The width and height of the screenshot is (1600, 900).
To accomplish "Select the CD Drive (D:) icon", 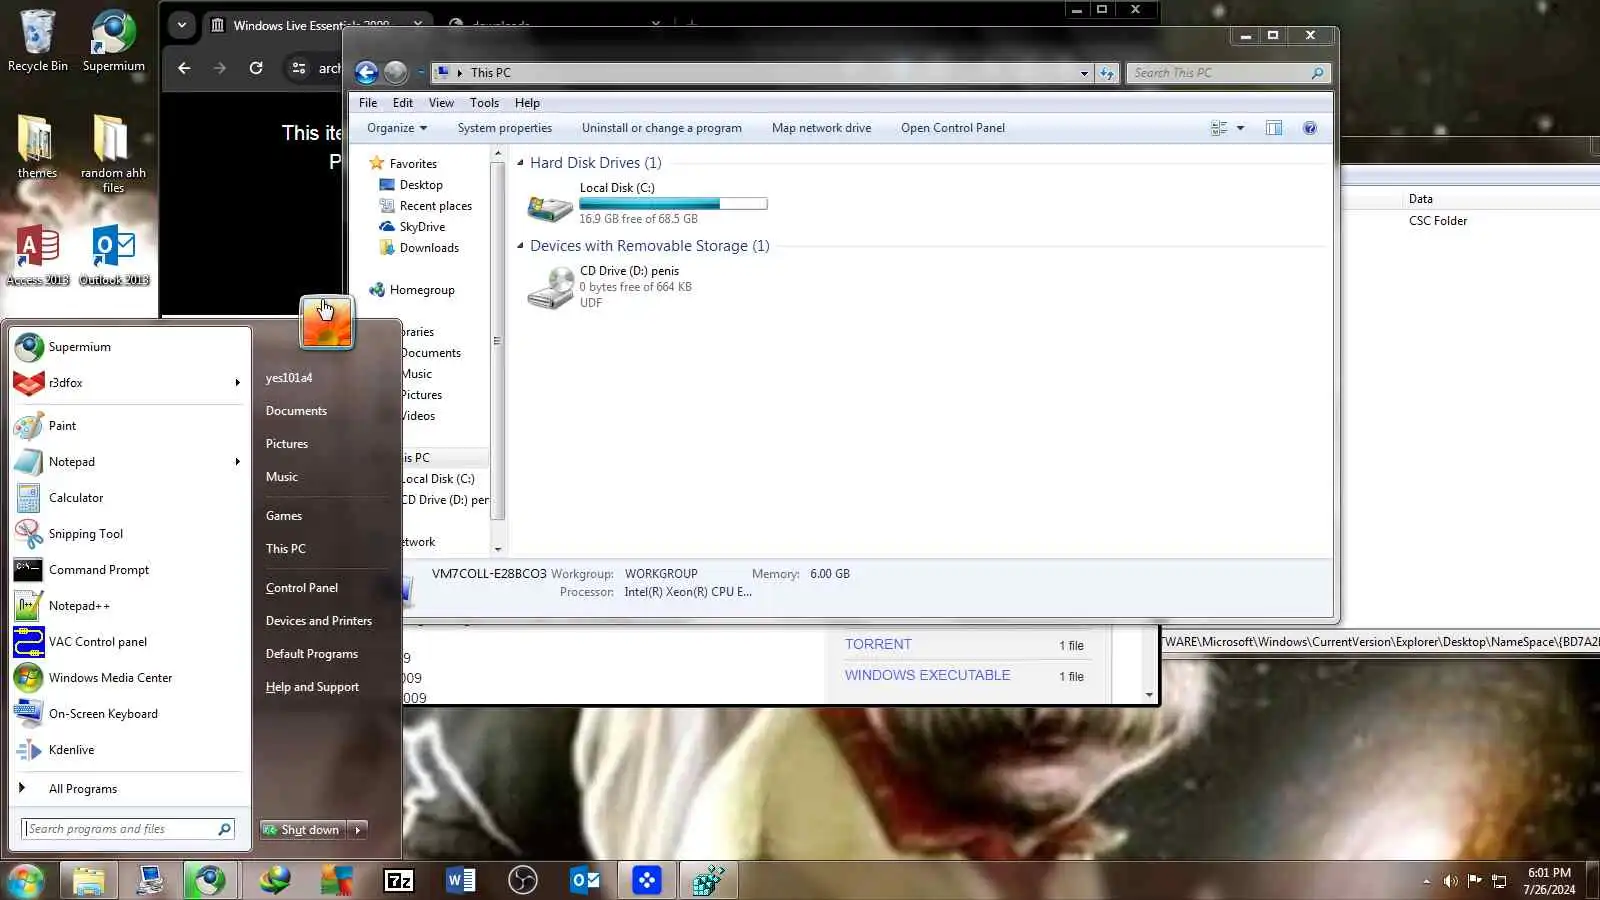I will click(x=550, y=288).
